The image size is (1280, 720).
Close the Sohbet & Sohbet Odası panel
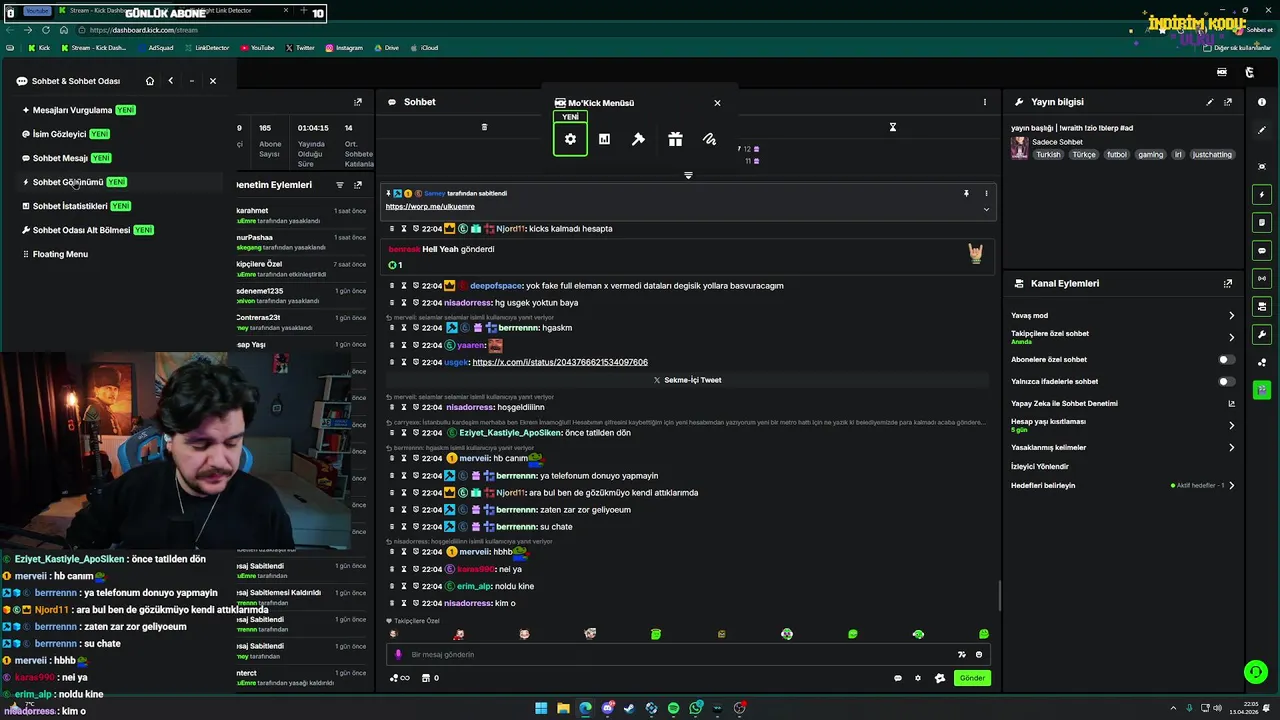[212, 81]
